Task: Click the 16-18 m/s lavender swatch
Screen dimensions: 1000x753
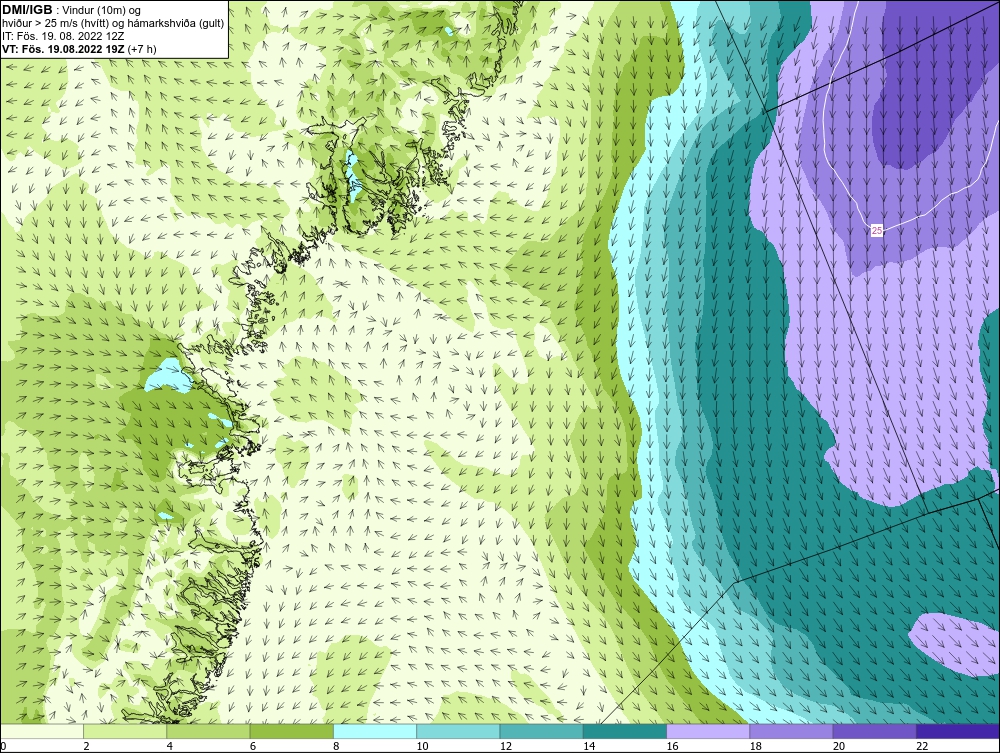Action: coord(708,731)
